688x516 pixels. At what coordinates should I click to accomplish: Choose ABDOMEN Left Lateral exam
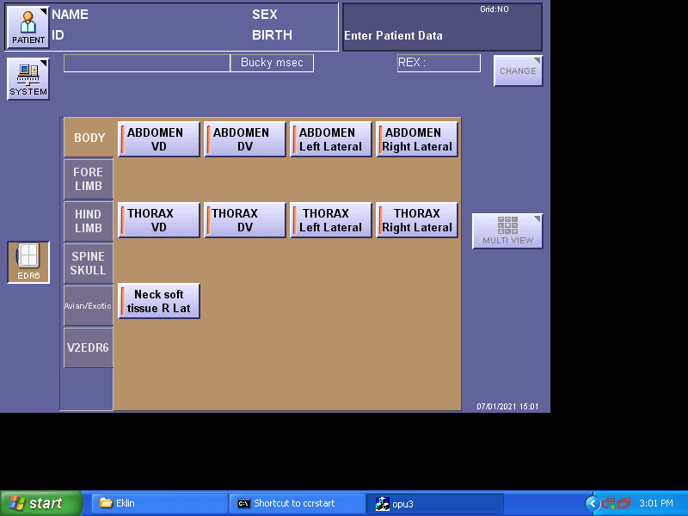[x=331, y=139]
